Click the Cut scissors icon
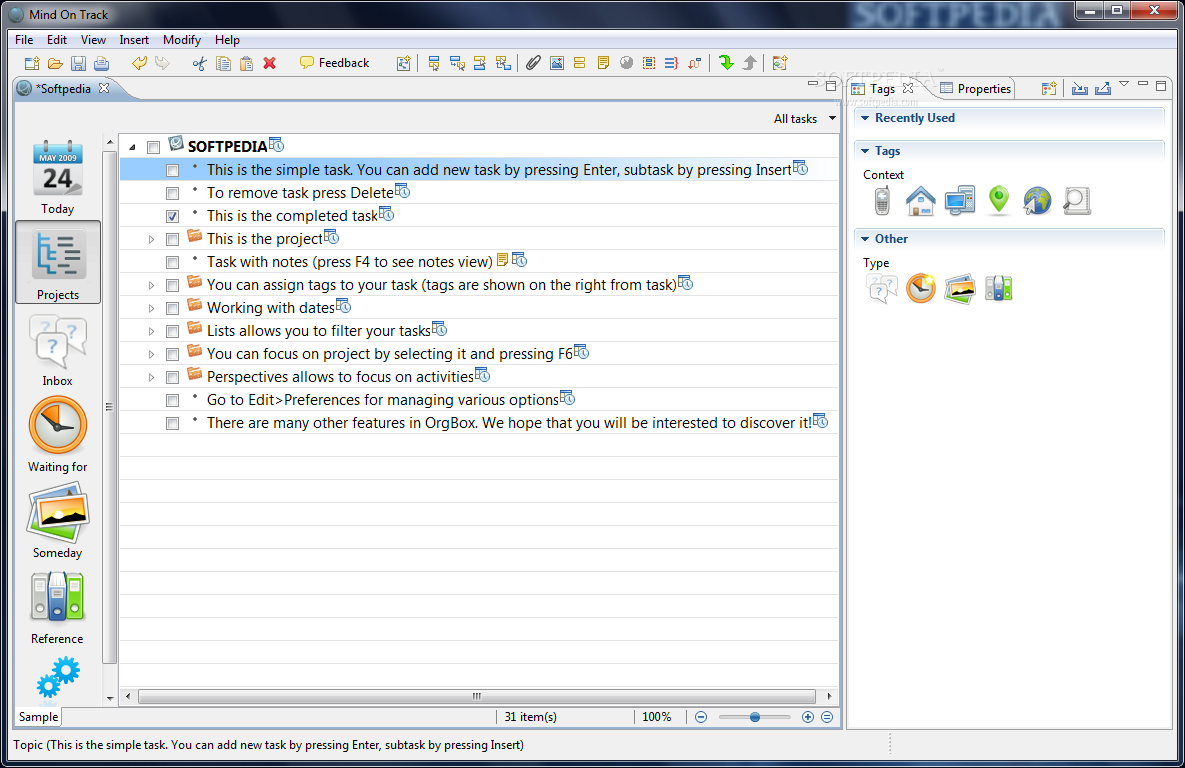The image size is (1185, 768). (200, 63)
